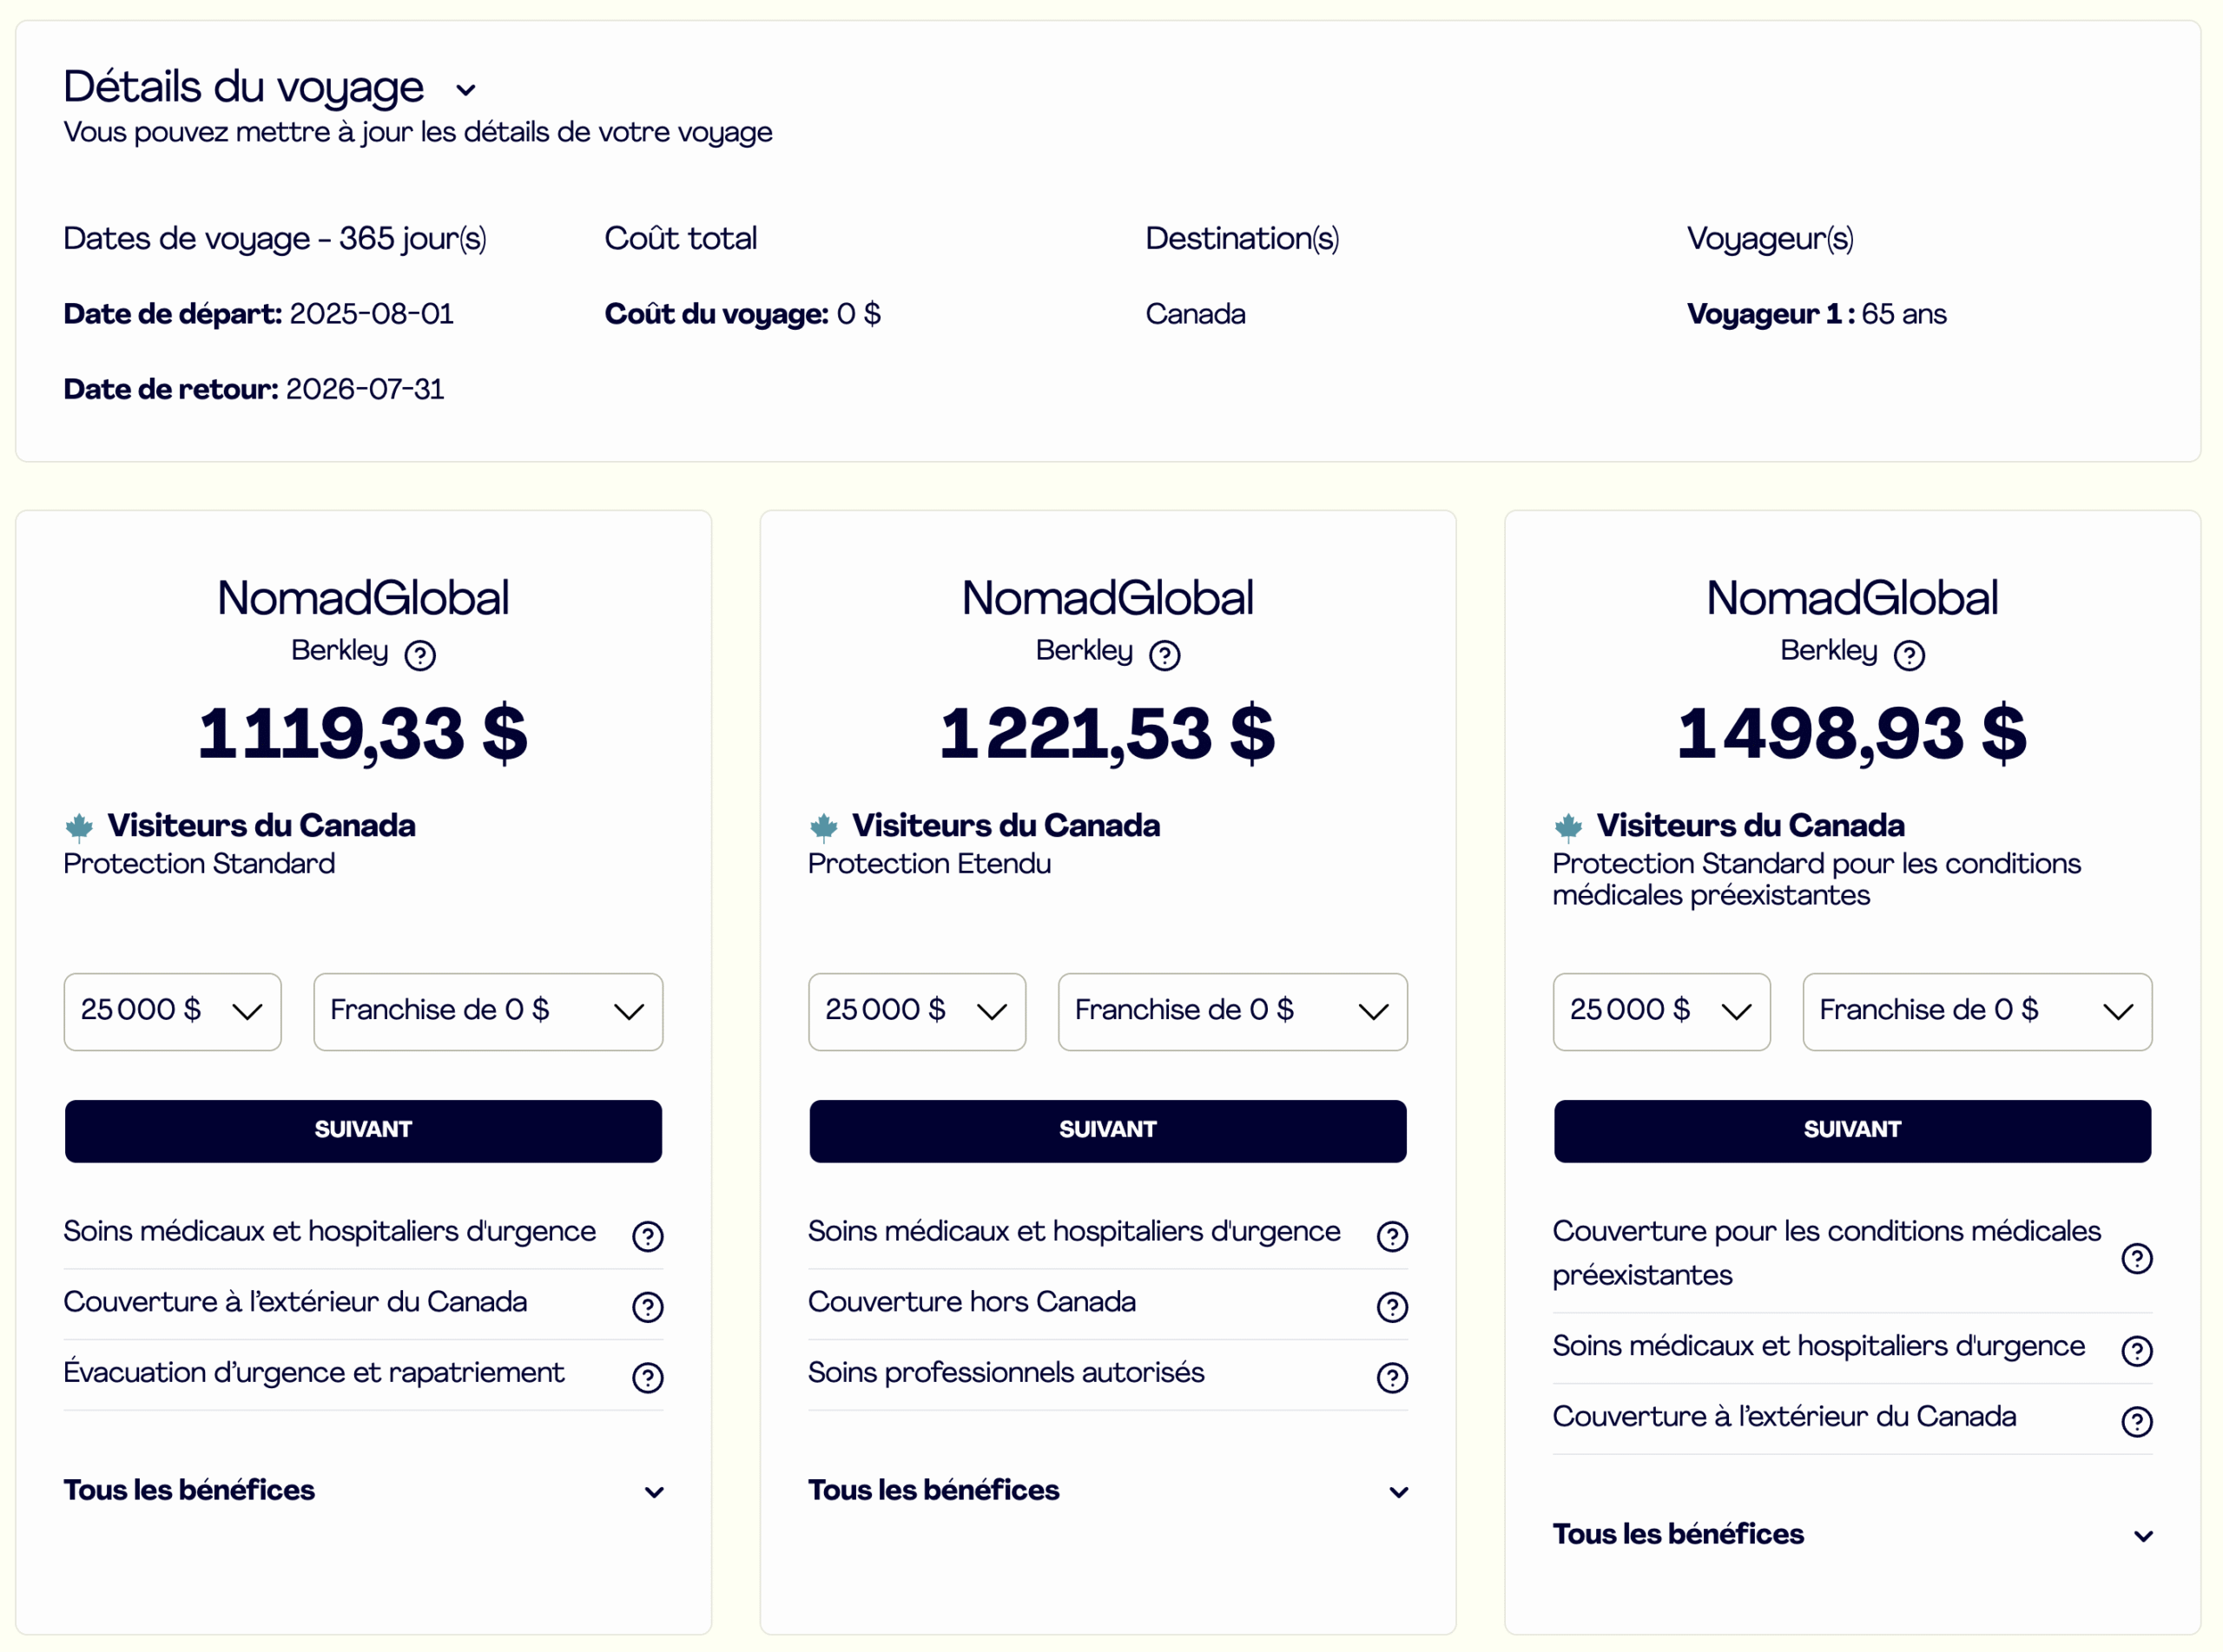Open Berkley info icon on 1119,33 $ plan
This screenshot has width=2223, height=1652.
click(420, 655)
